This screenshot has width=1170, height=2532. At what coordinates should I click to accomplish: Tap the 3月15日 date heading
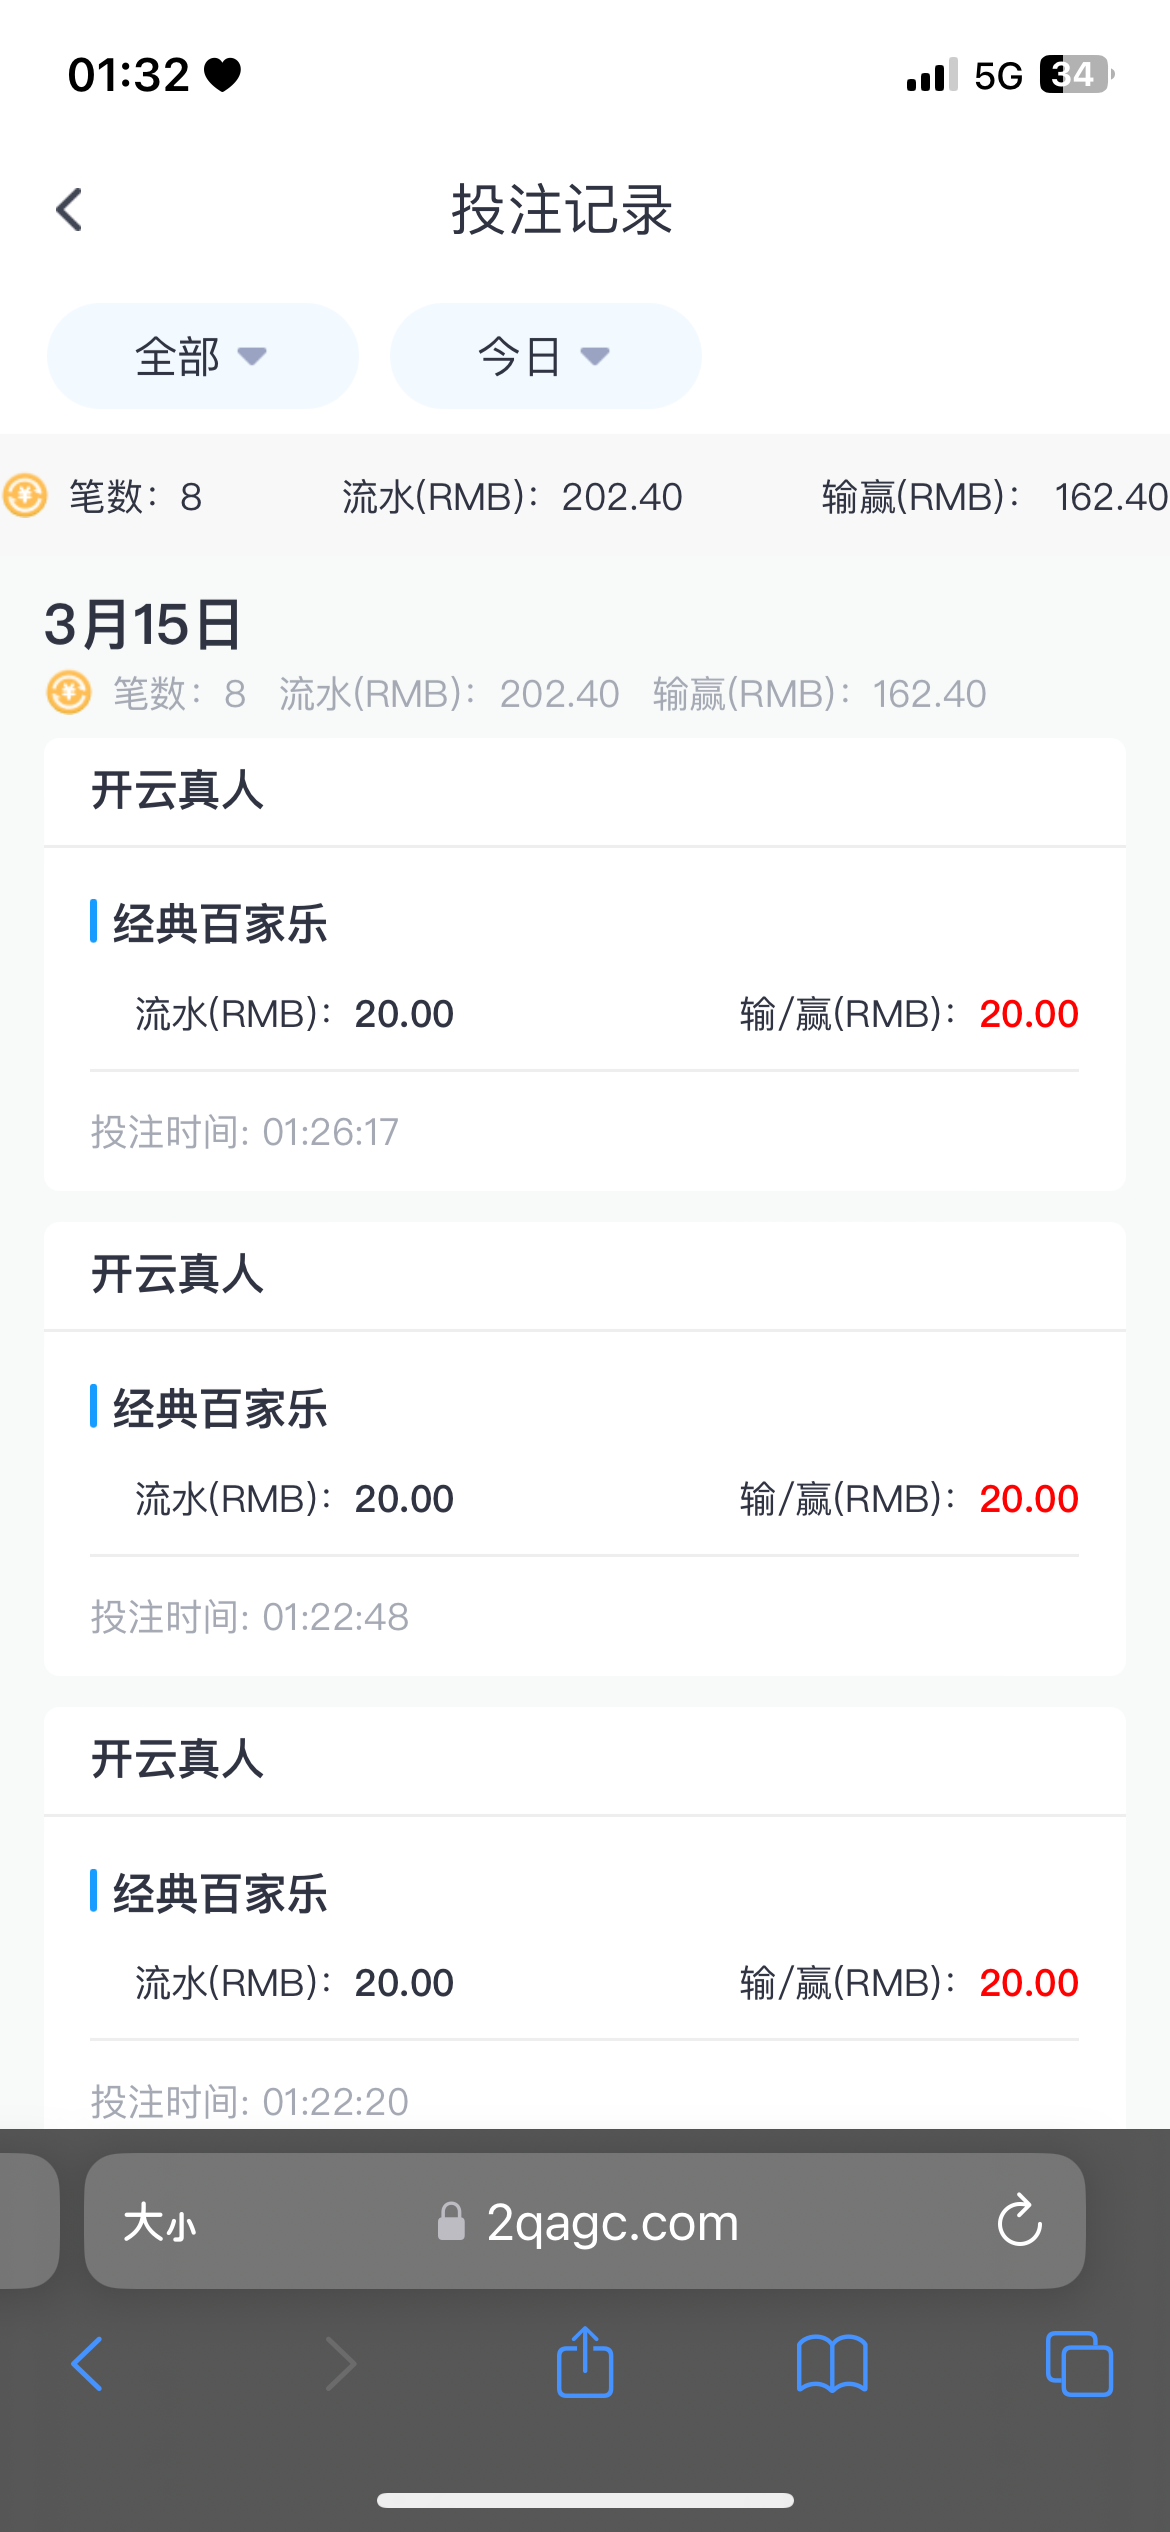(x=143, y=625)
